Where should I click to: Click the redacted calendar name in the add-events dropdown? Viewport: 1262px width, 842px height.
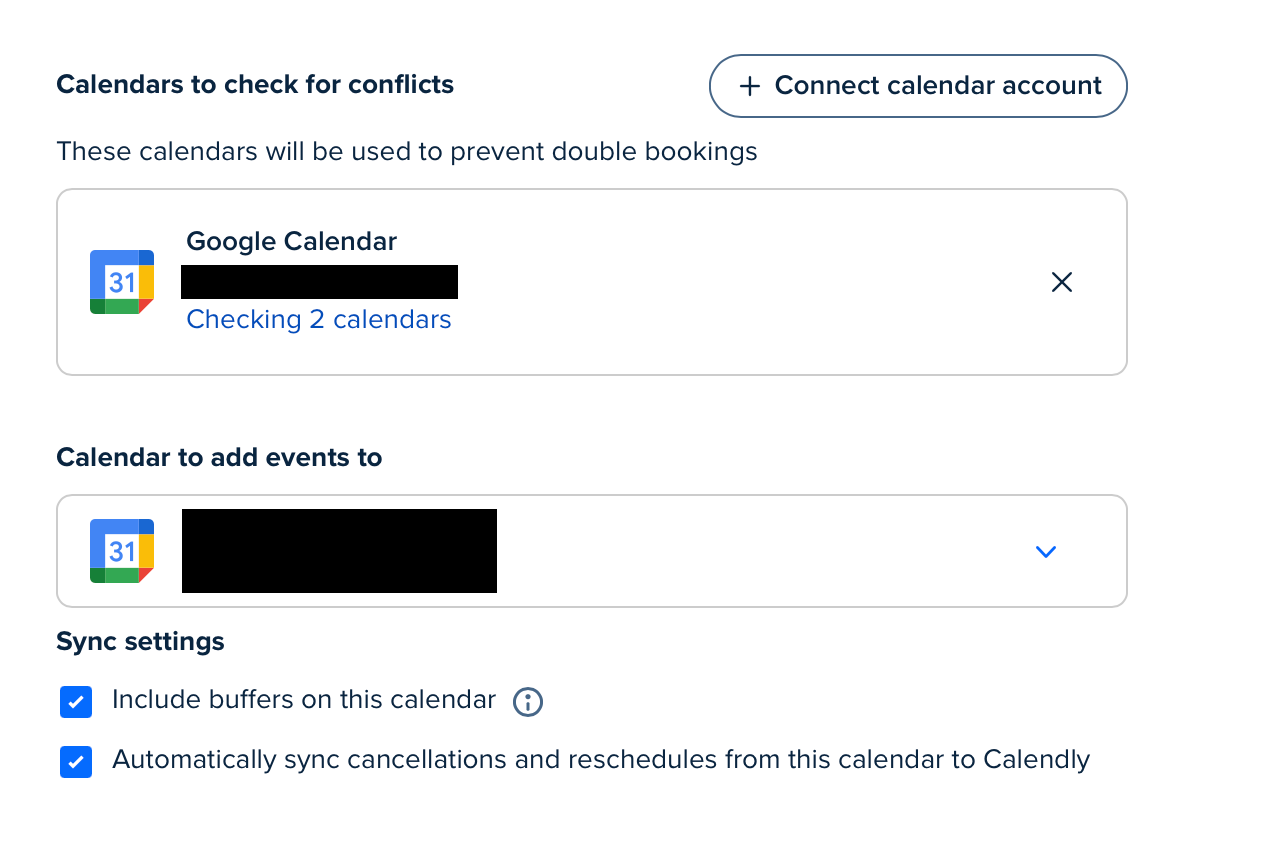[x=339, y=551]
